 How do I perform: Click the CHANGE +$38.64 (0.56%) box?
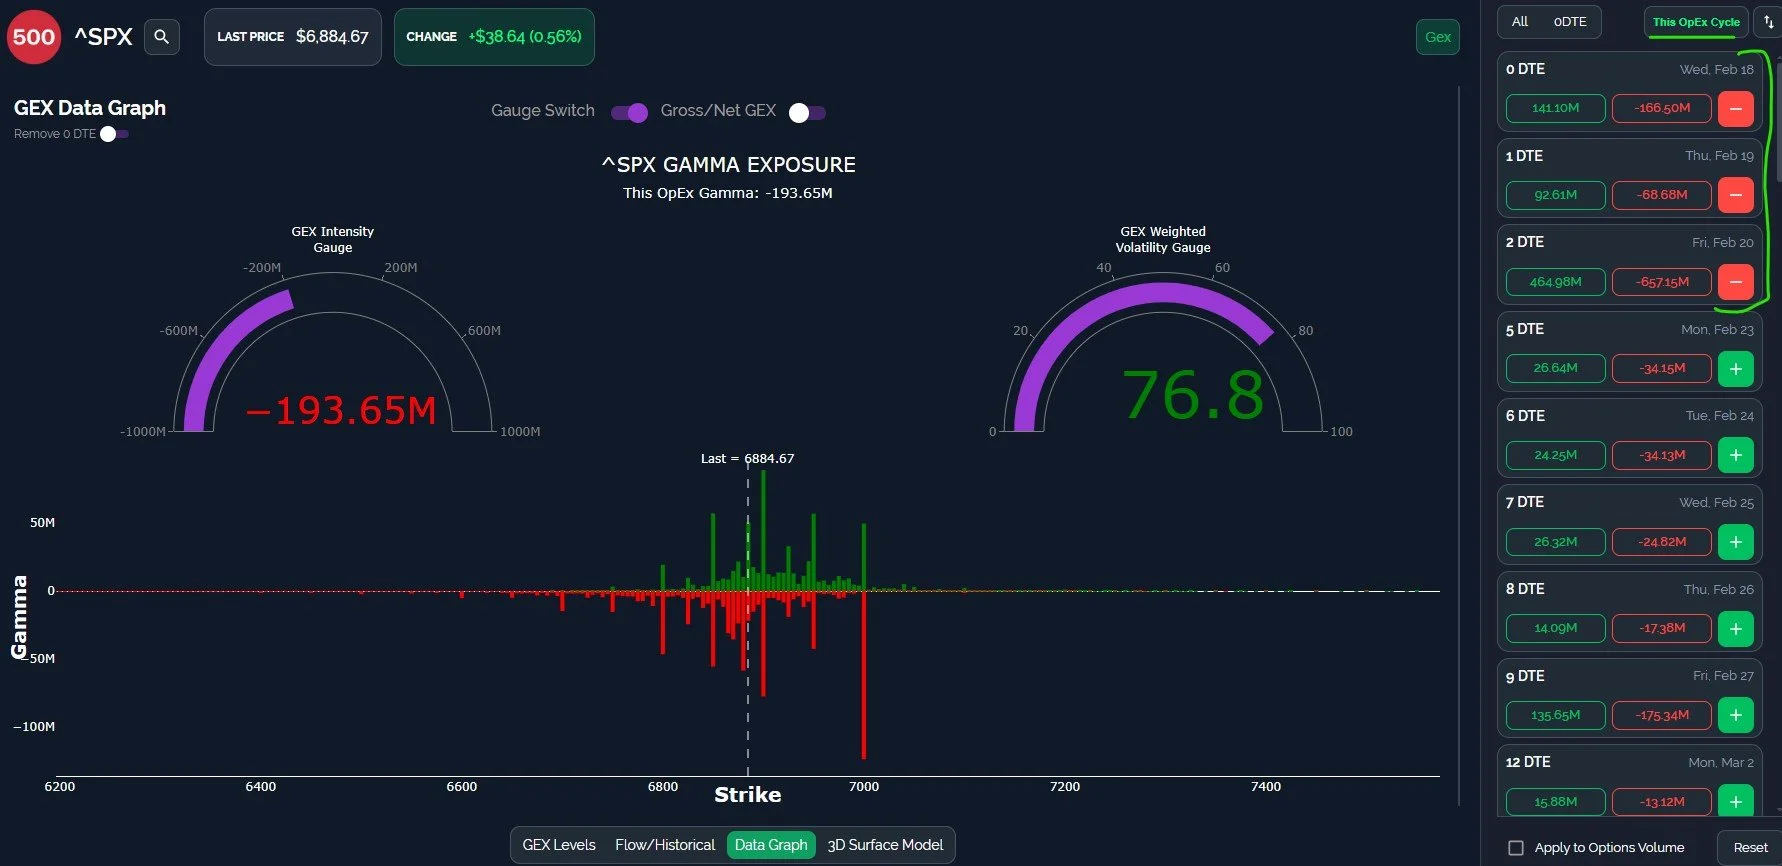click(x=494, y=37)
